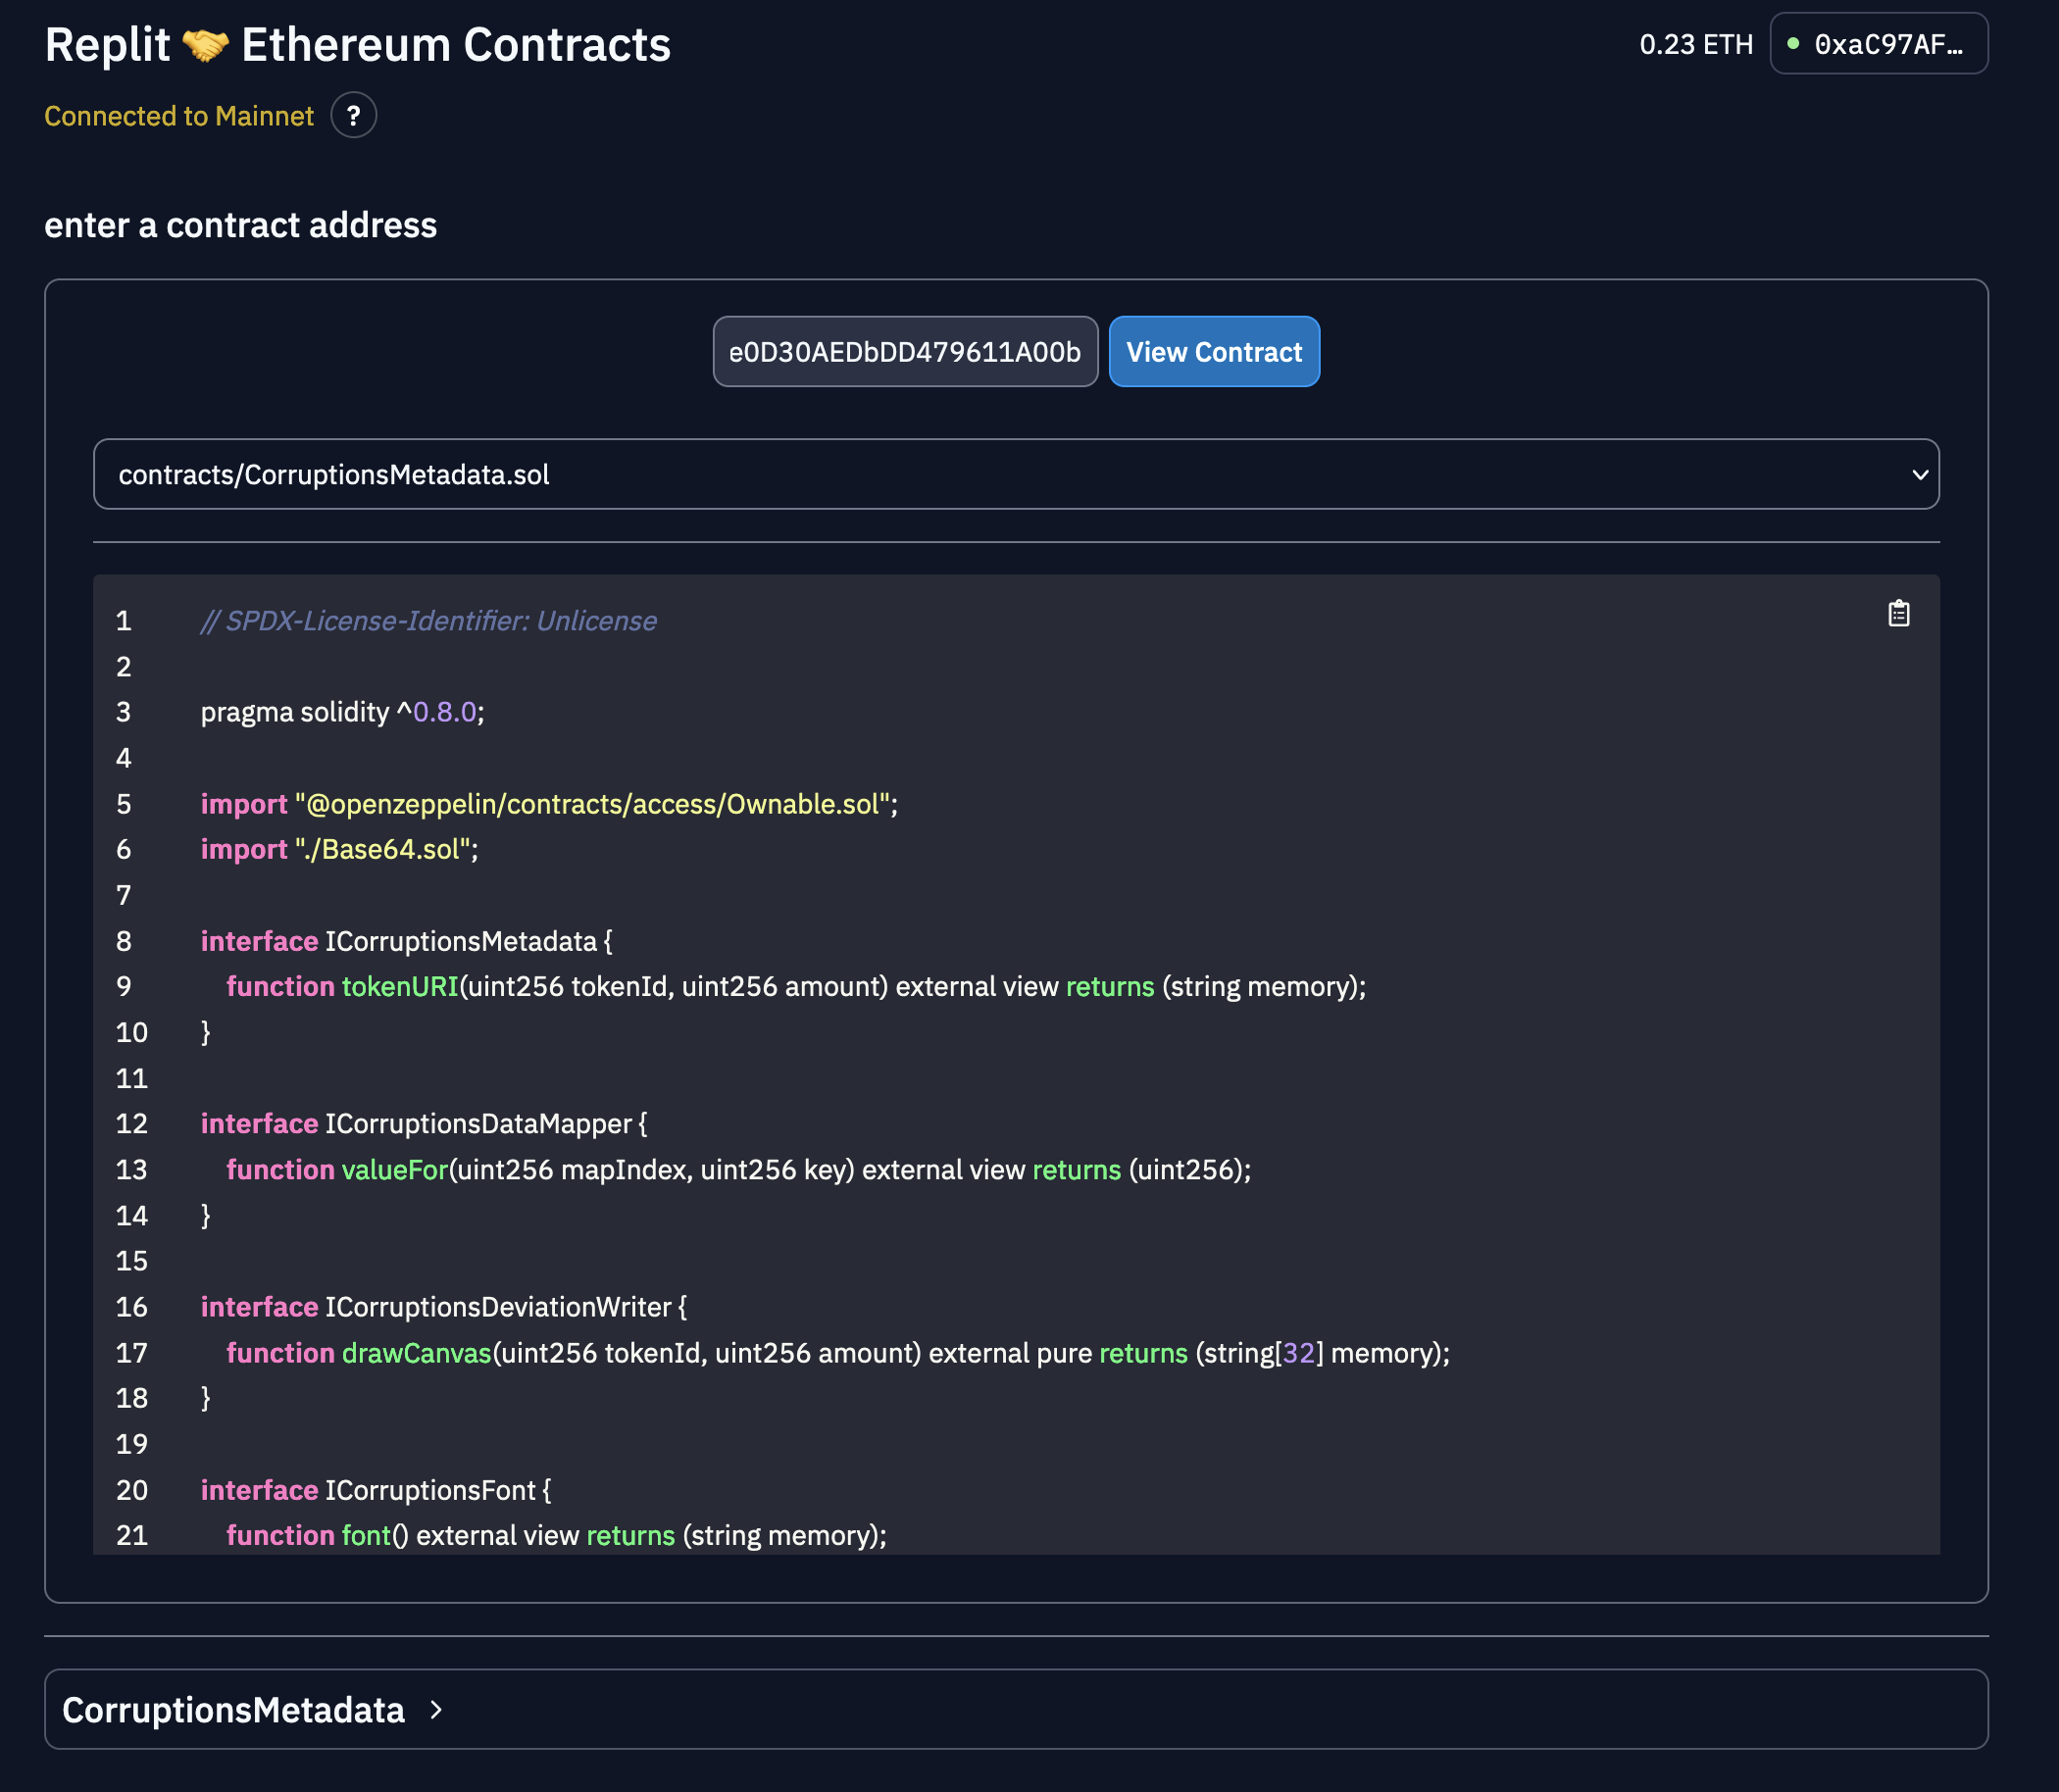
Task: Click the handshake emoji in the page title
Action: 205,43
